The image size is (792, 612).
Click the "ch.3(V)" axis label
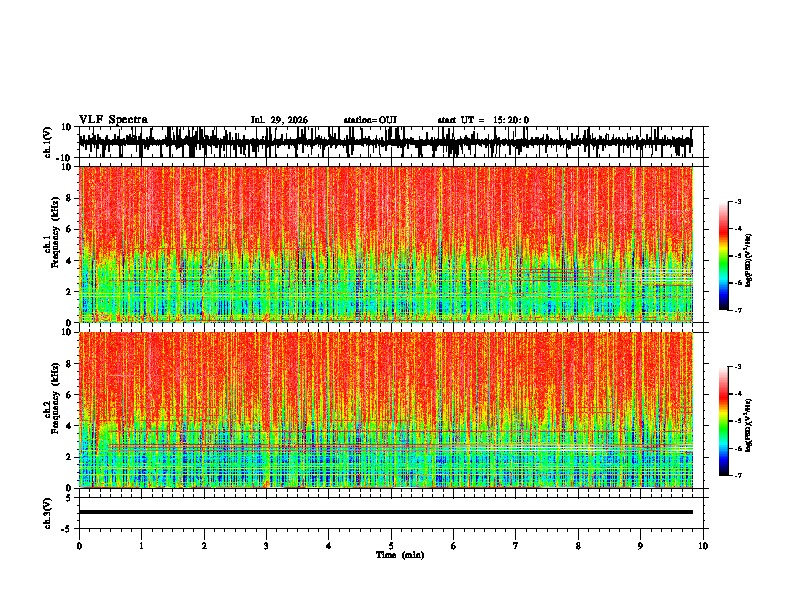[48, 513]
